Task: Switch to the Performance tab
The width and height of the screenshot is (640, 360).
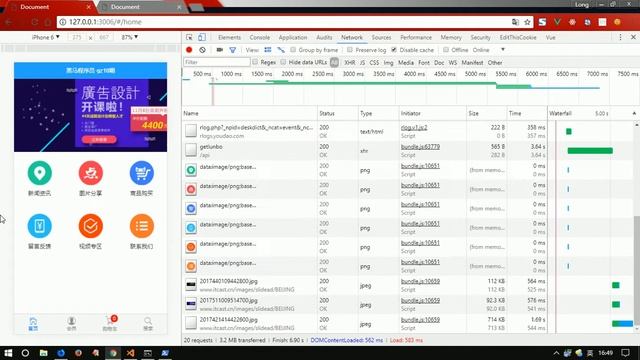Action: pyautogui.click(x=416, y=37)
